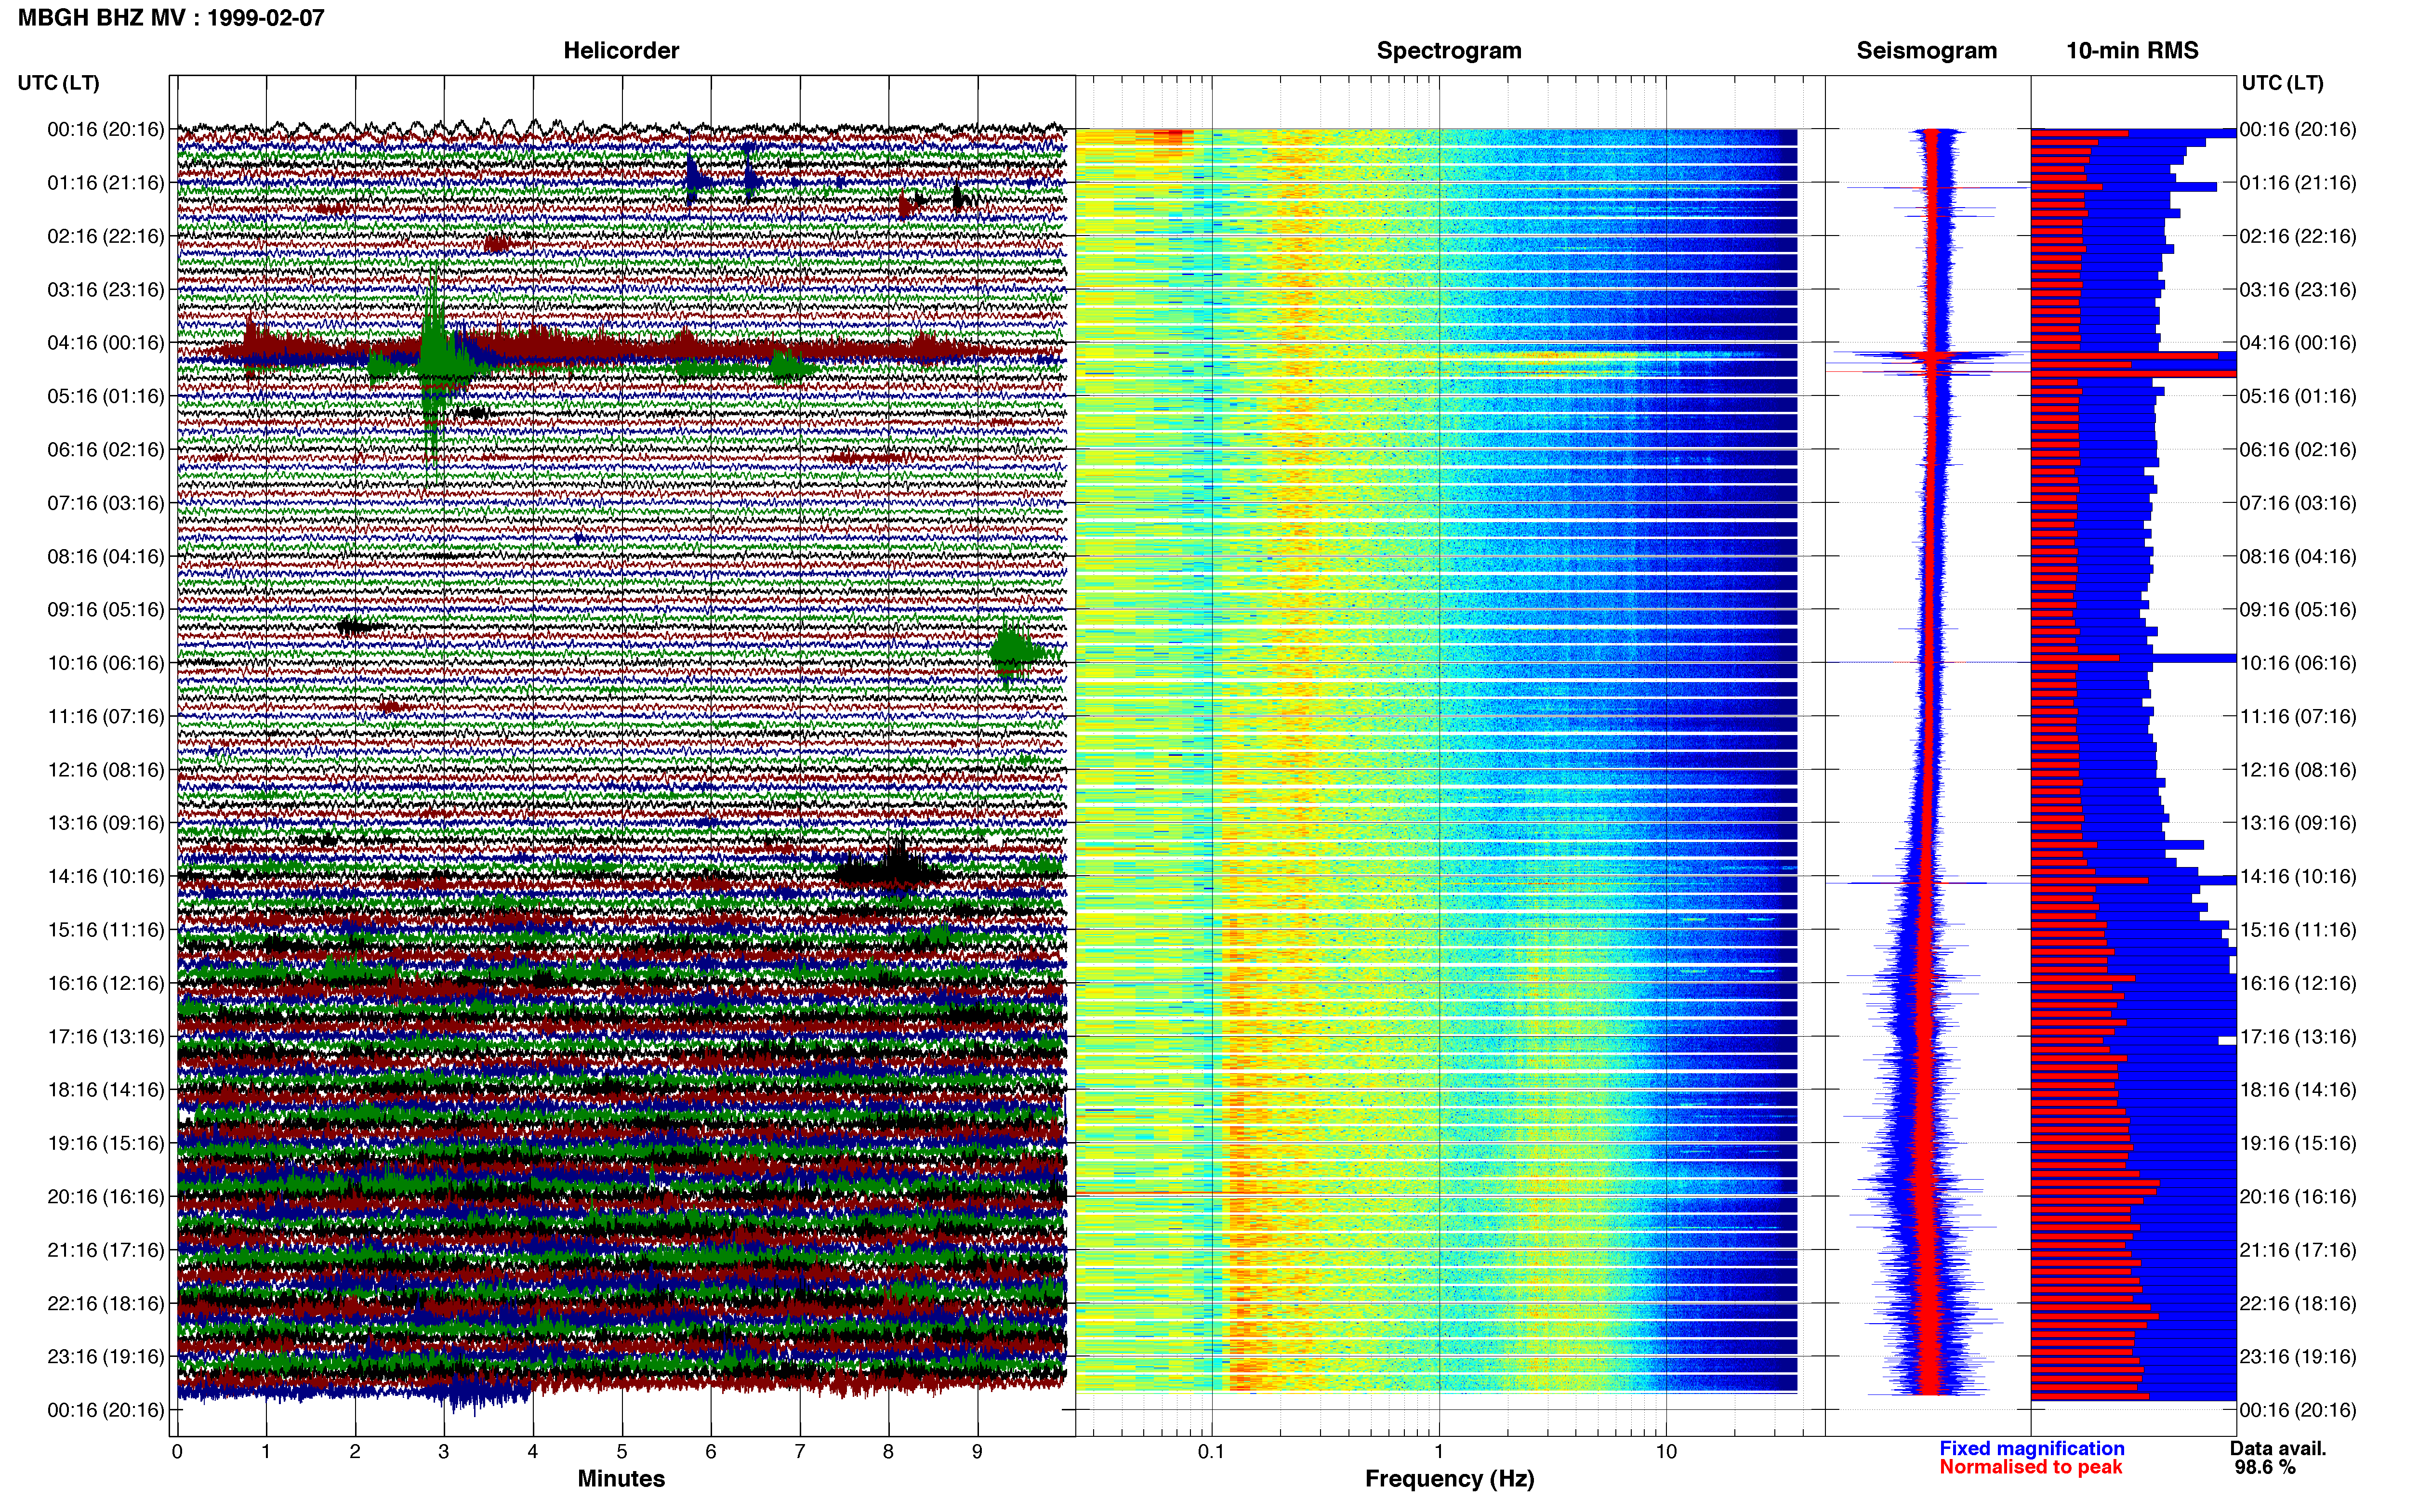
Task: Click the left 22:16 (18:16) time label
Action: [x=106, y=1303]
